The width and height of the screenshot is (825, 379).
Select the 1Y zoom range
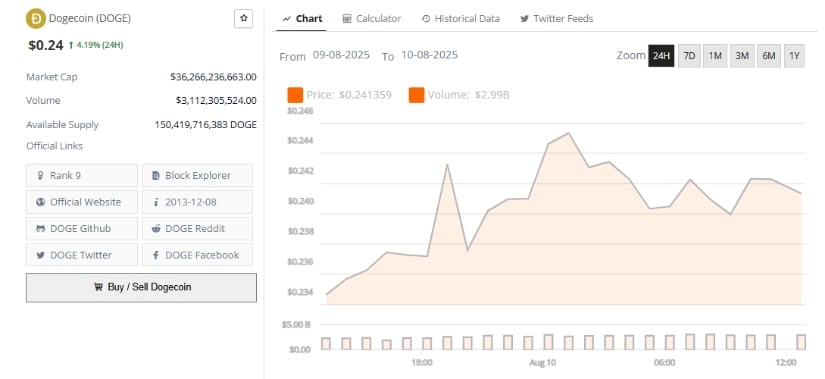click(x=794, y=56)
